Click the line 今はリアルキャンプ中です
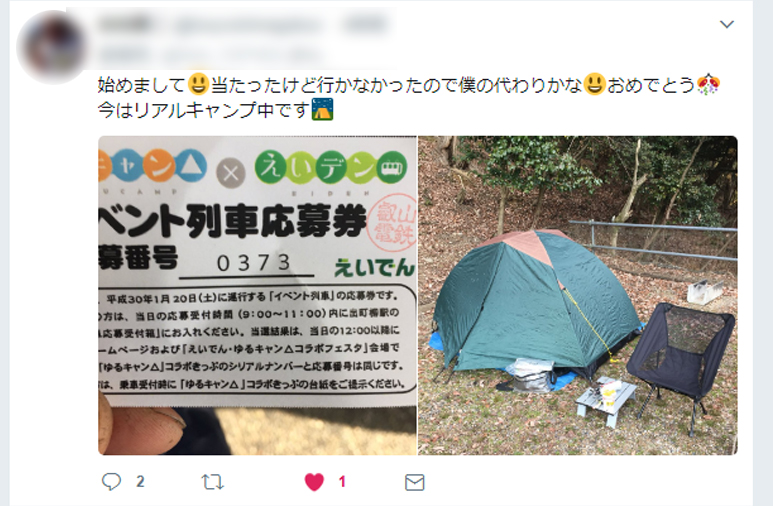The image size is (773, 506). click(x=204, y=109)
